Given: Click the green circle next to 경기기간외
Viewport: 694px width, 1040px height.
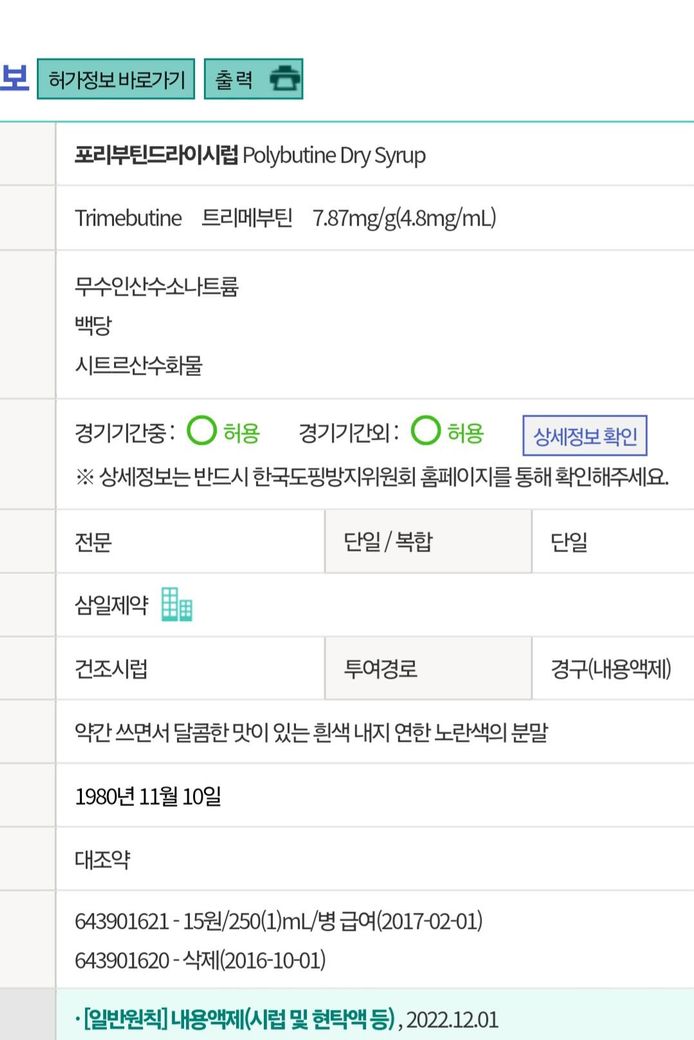Looking at the screenshot, I should (426, 432).
